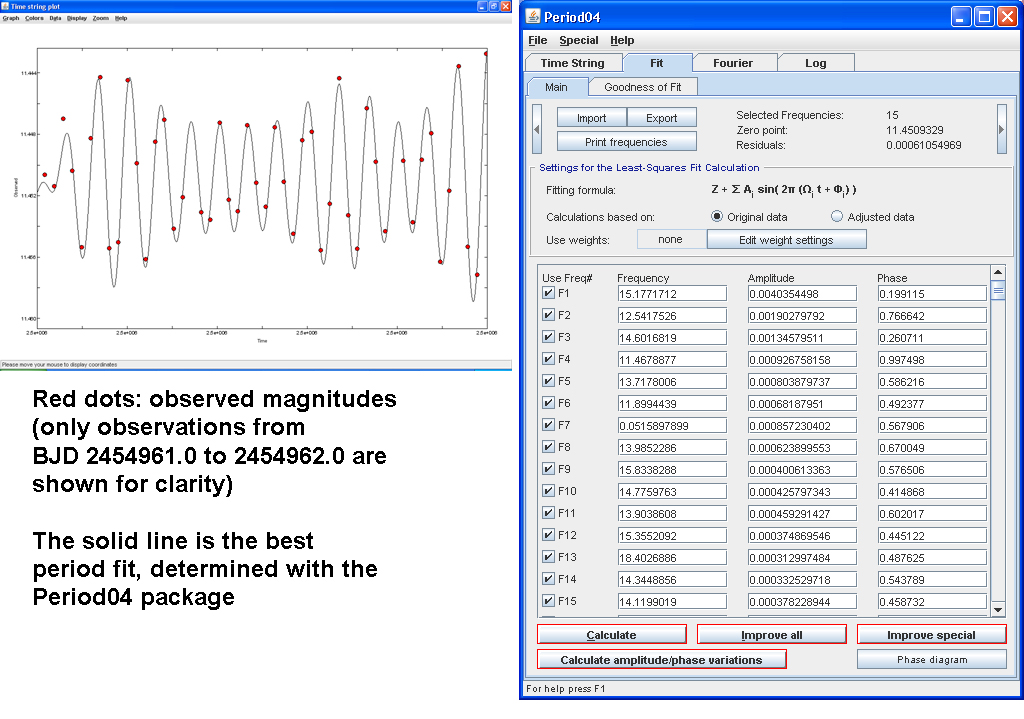Open the Goodness of Fit subtab
The width and height of the screenshot is (1024, 719).
tap(643, 87)
